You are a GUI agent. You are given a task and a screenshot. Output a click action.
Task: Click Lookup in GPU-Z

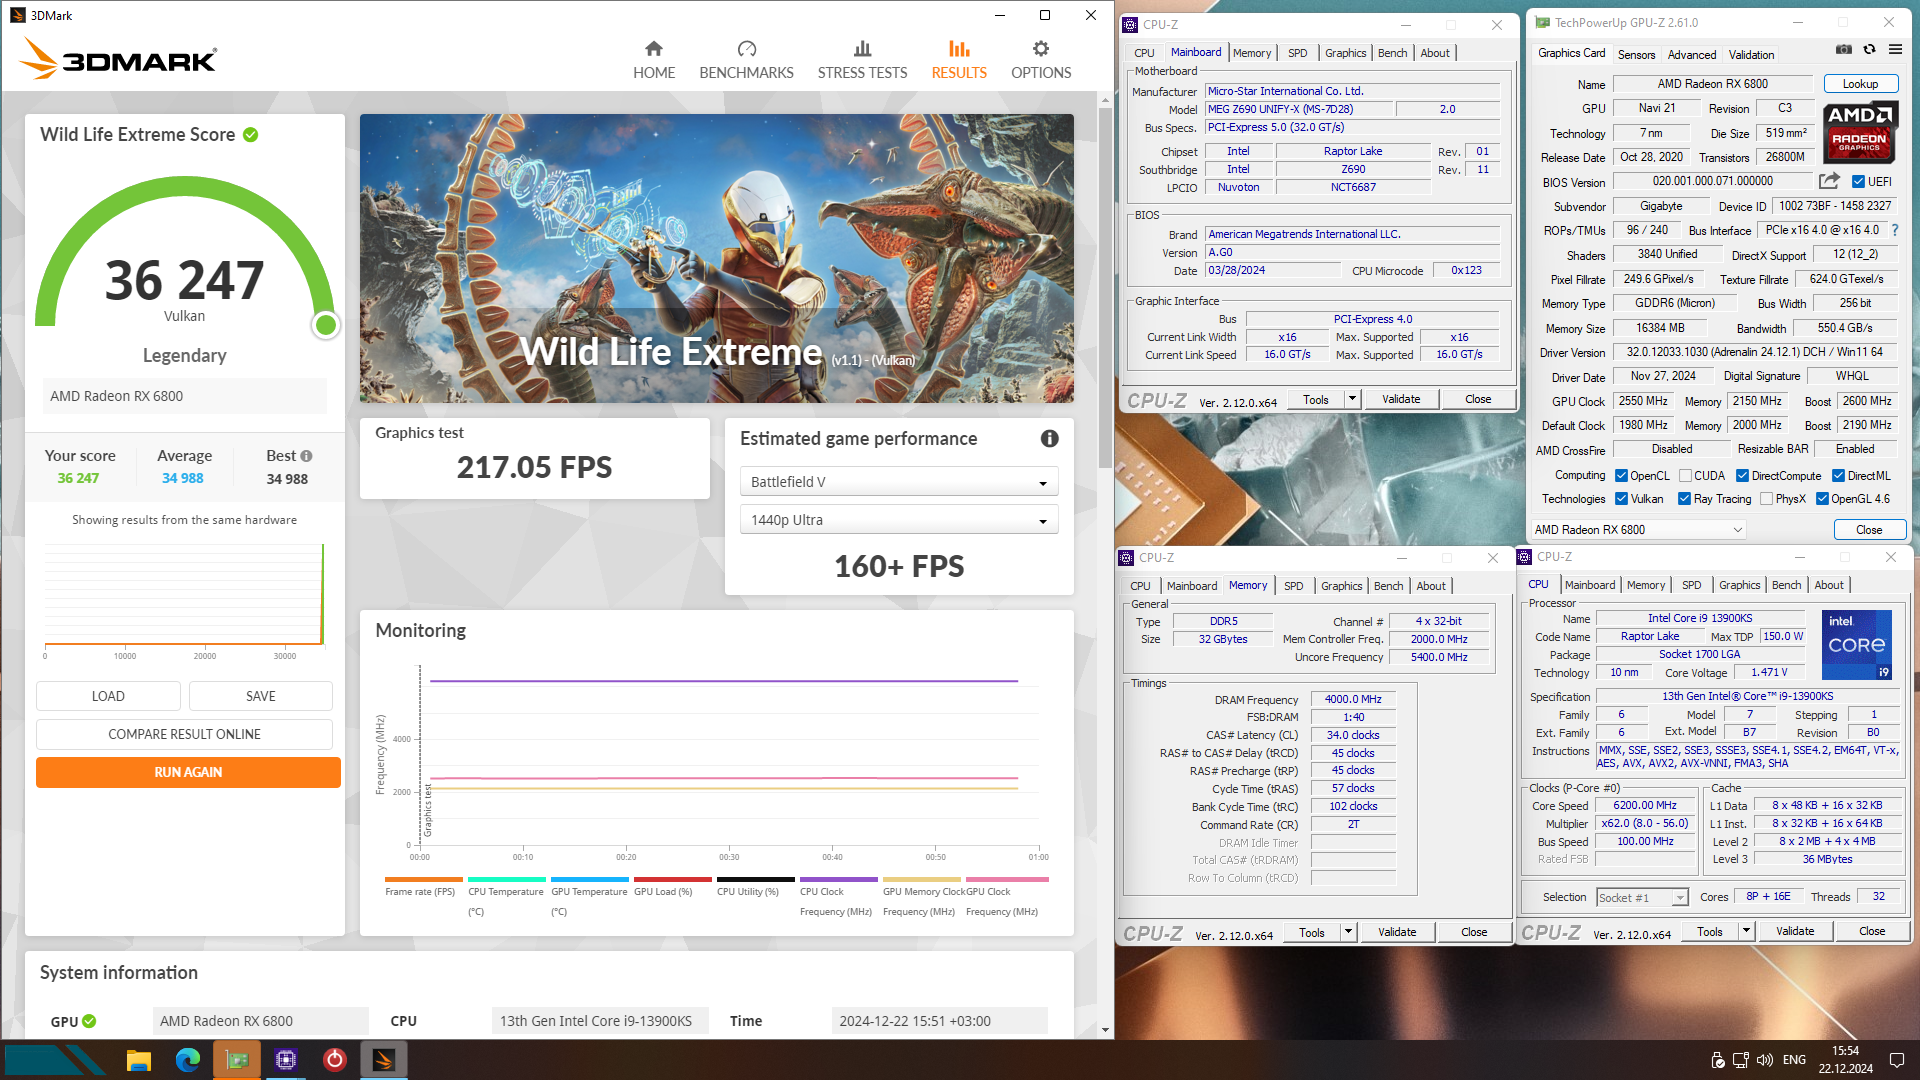tap(1860, 84)
